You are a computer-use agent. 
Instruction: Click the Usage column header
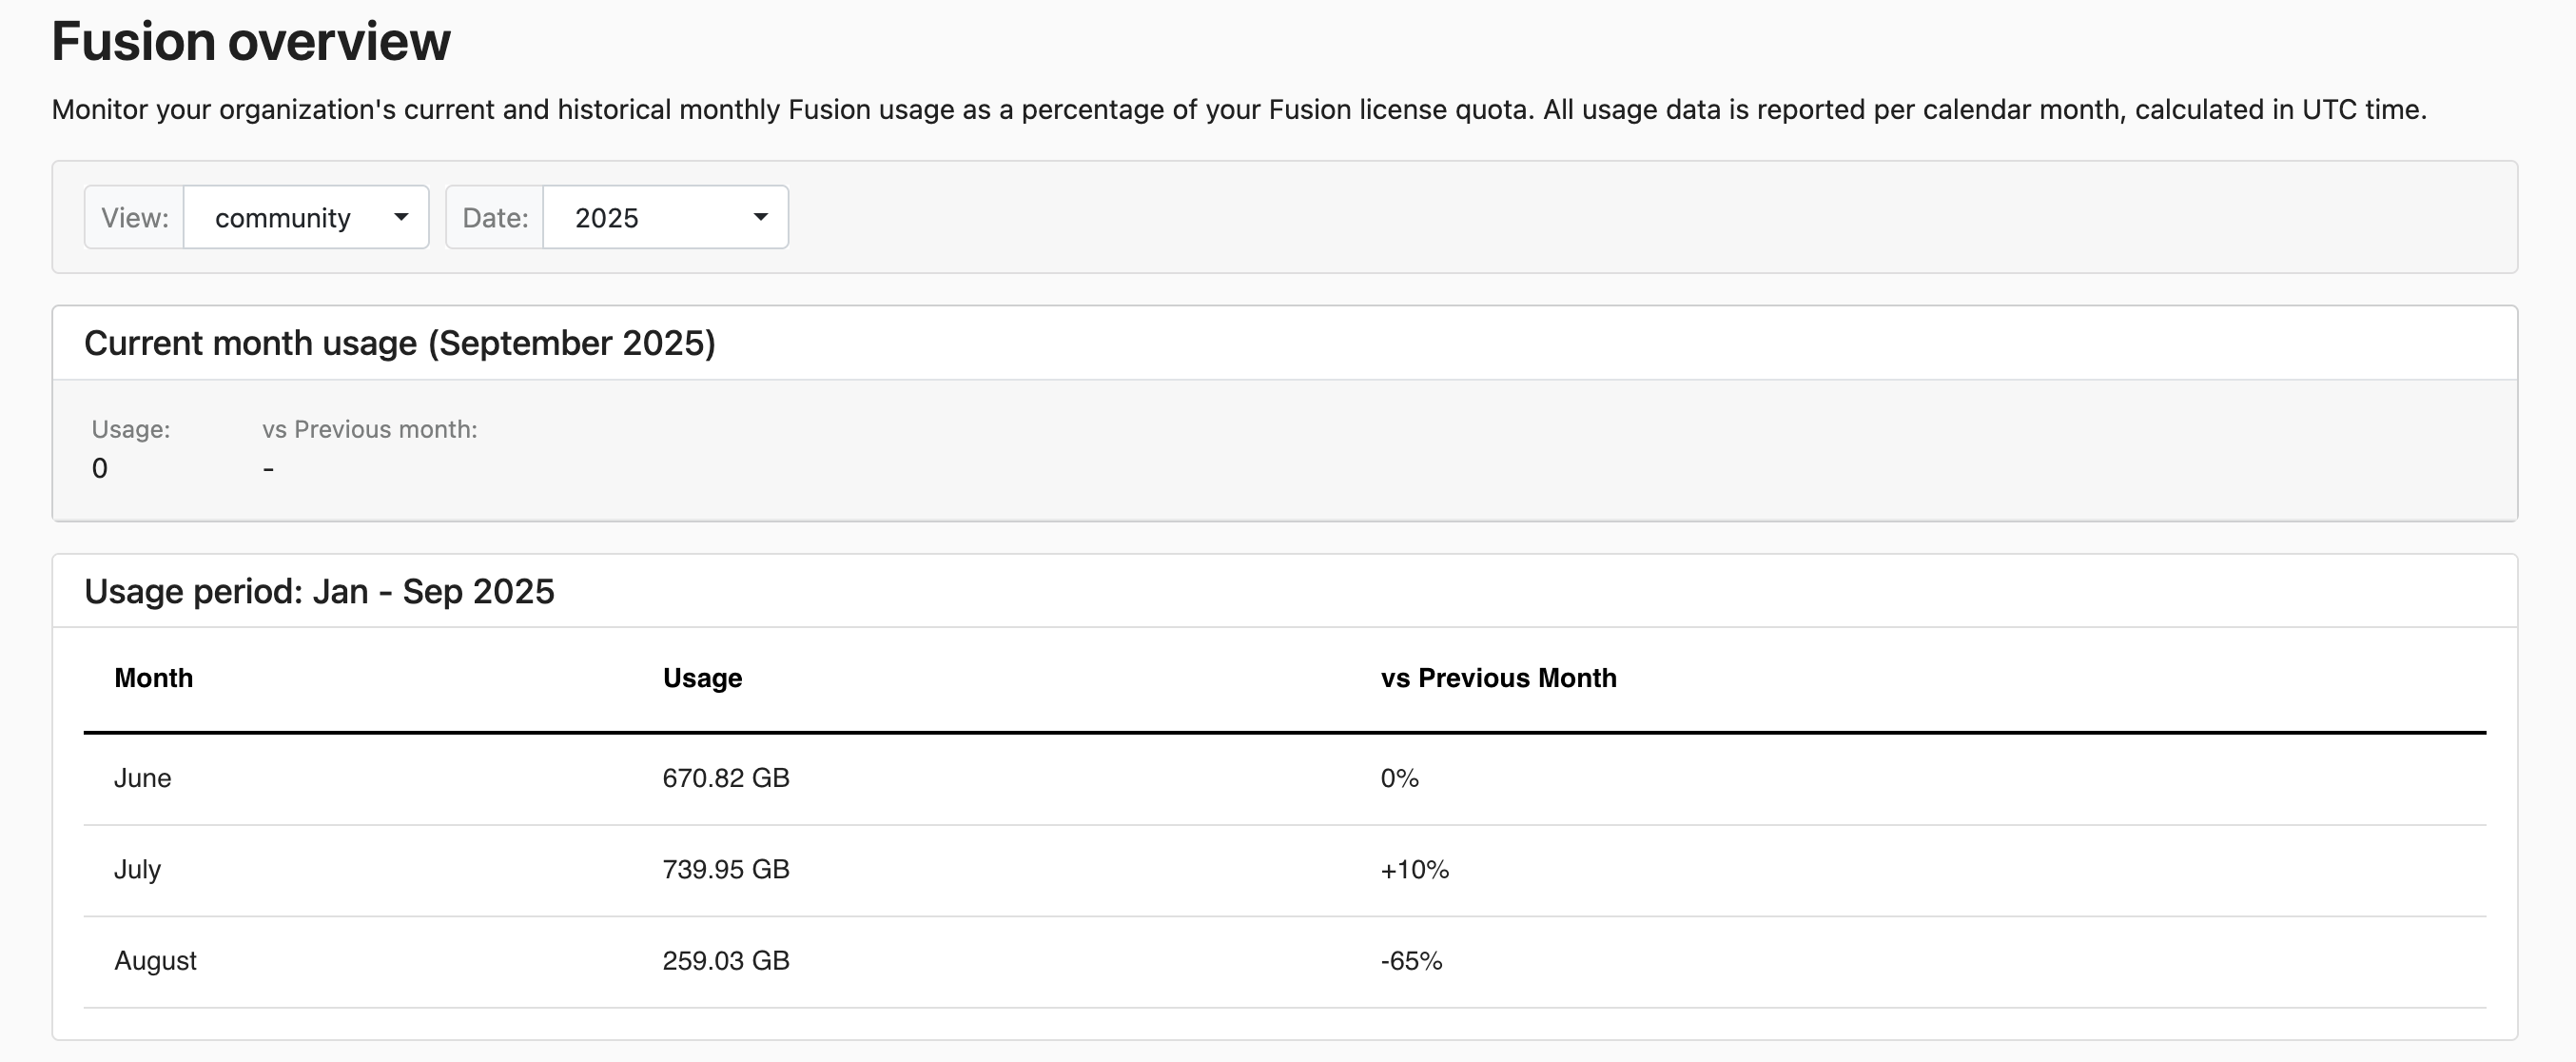[702, 678]
